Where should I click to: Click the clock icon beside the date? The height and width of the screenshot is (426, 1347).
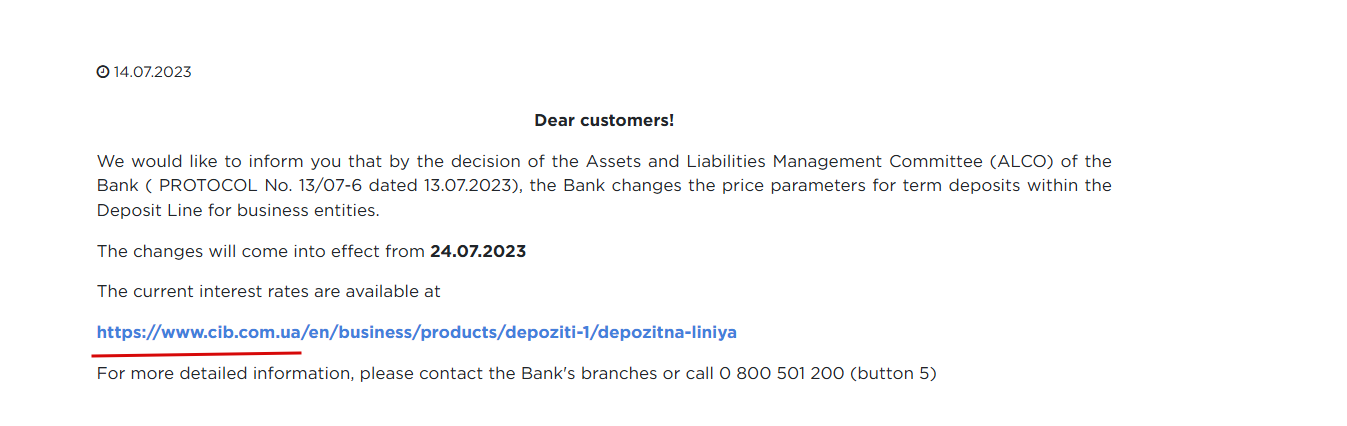tap(102, 72)
